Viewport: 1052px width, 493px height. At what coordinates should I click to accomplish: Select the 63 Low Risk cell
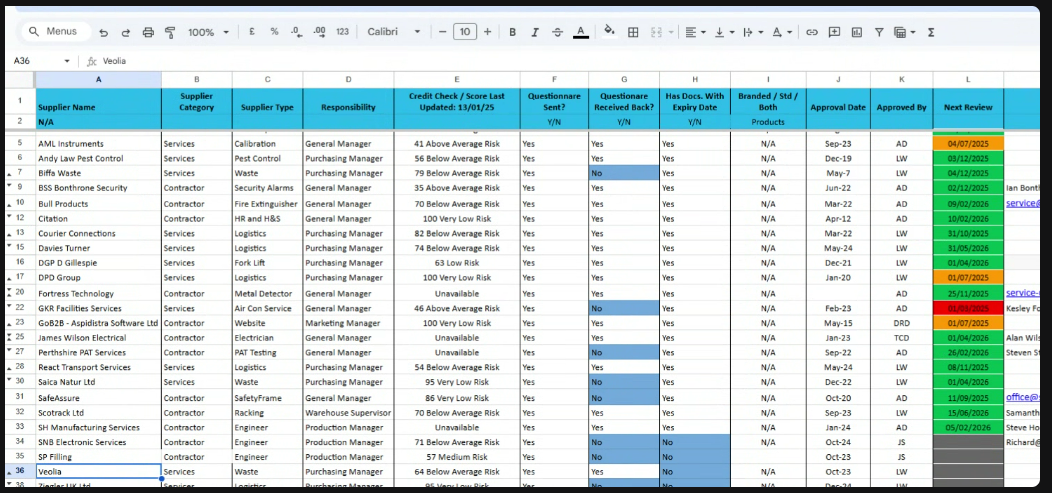tap(457, 262)
